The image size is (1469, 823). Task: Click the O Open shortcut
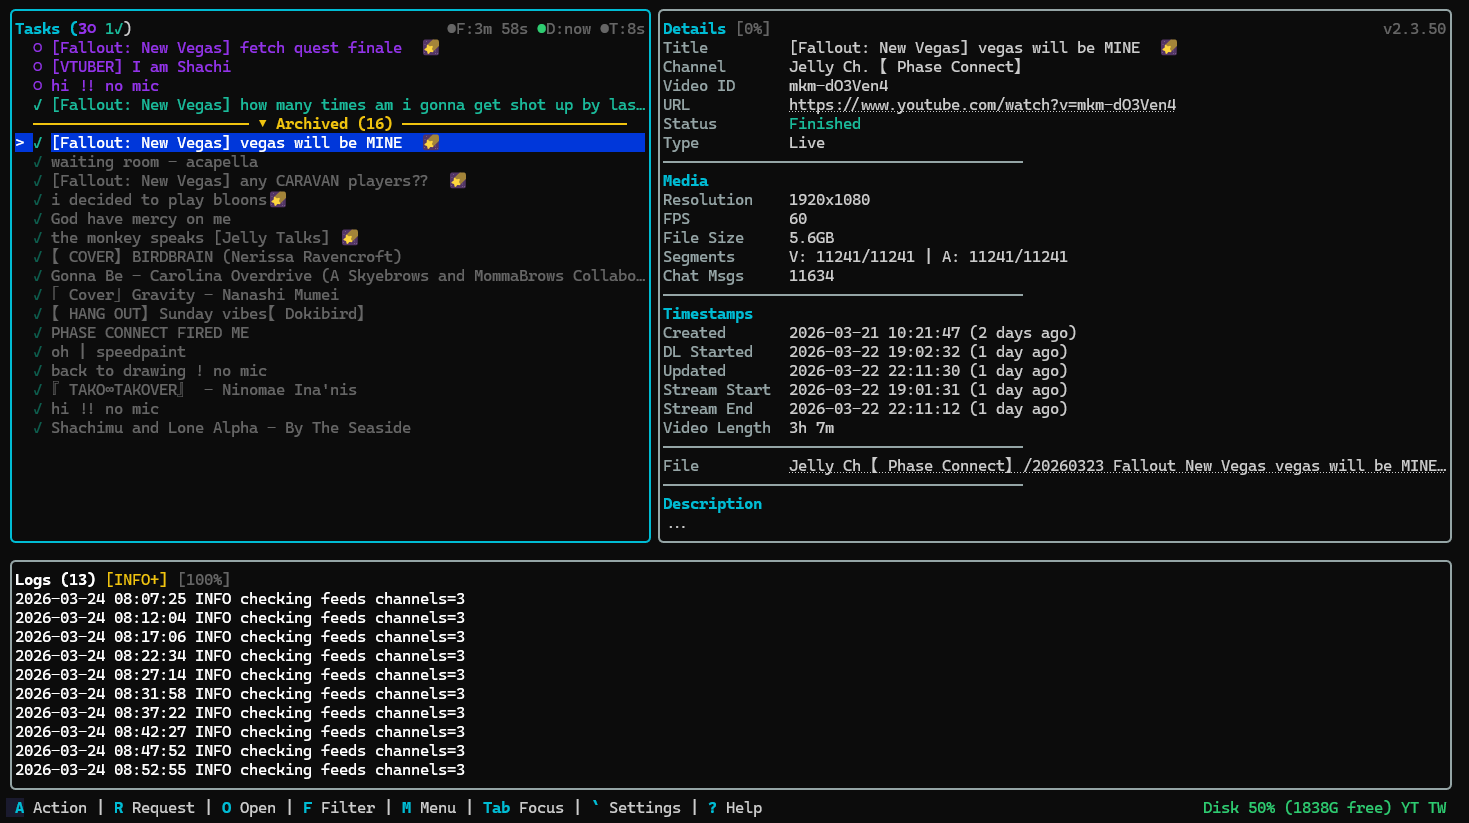pos(249,808)
